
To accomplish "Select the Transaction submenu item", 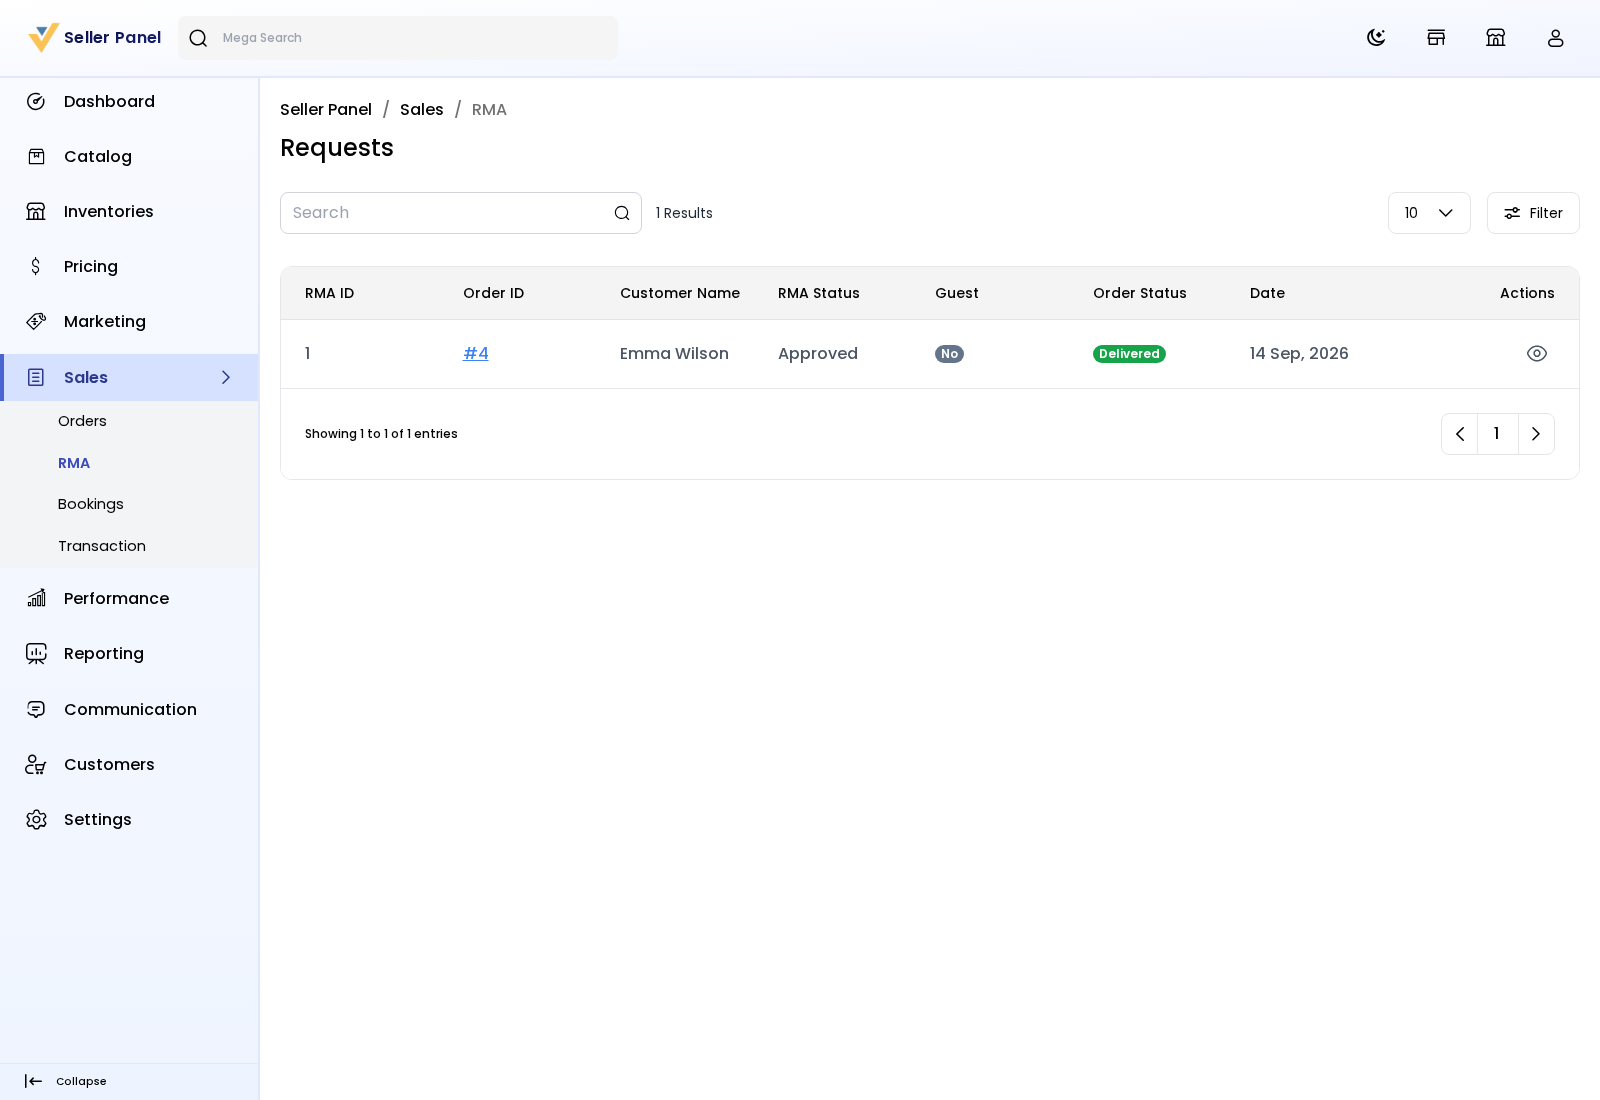I will (102, 547).
